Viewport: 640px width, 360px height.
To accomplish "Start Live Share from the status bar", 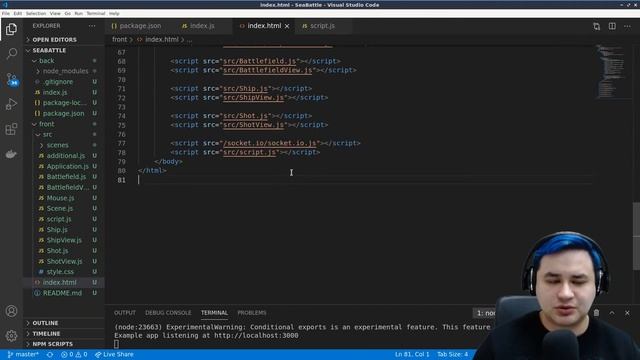I will 114,354.
